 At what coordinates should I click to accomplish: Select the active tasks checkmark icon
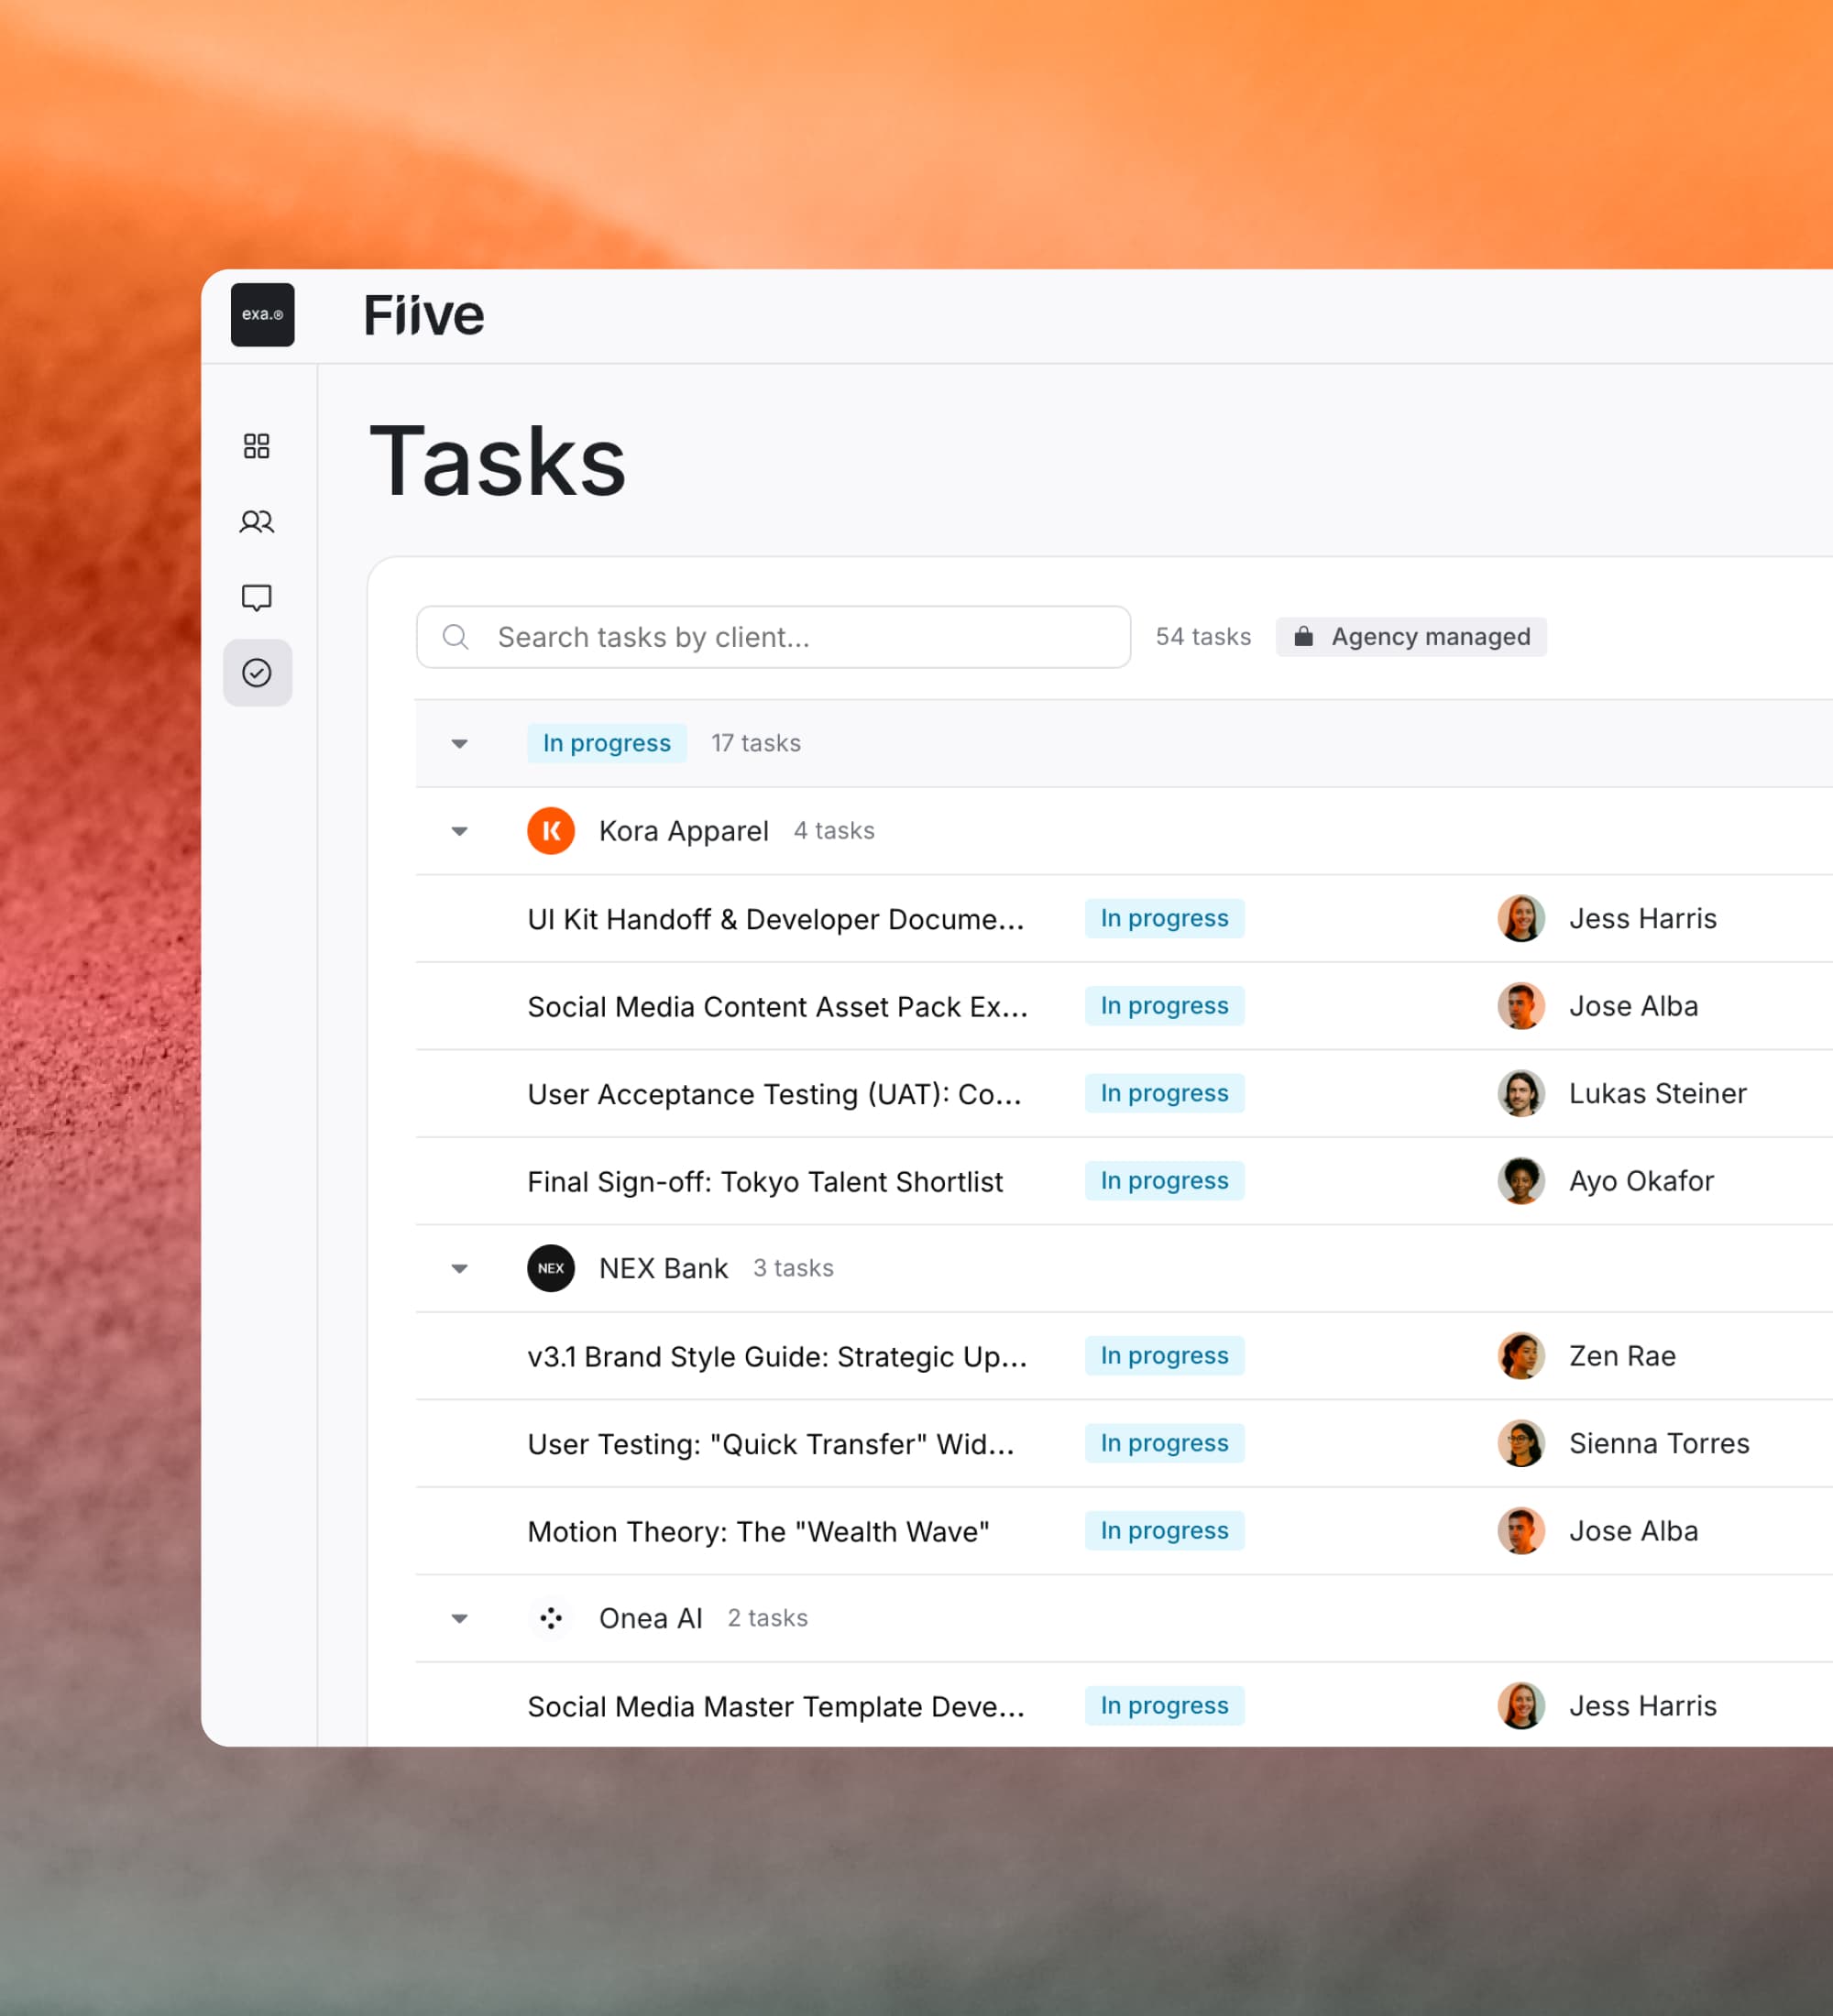tap(257, 673)
